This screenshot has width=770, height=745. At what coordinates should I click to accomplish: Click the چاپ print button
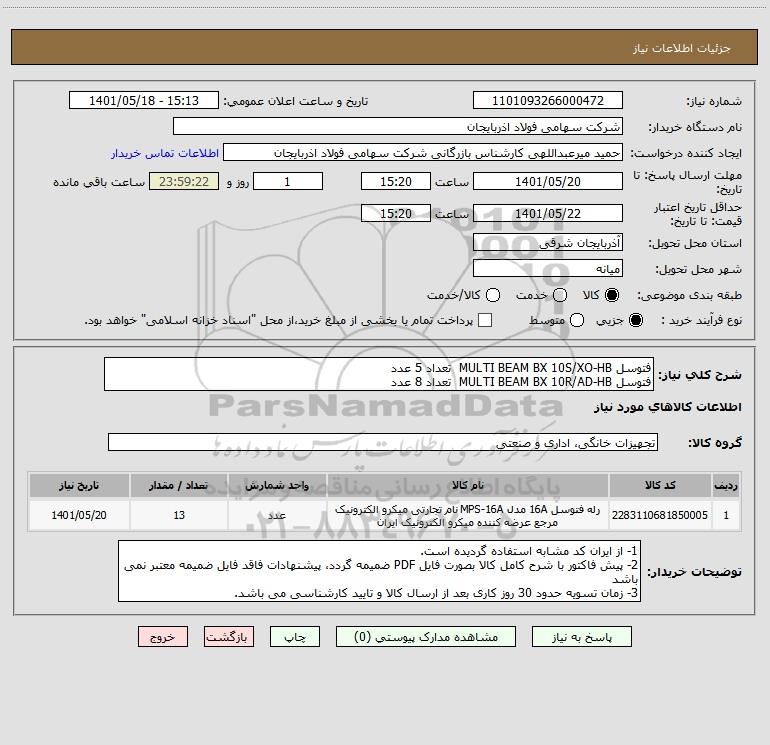[295, 637]
